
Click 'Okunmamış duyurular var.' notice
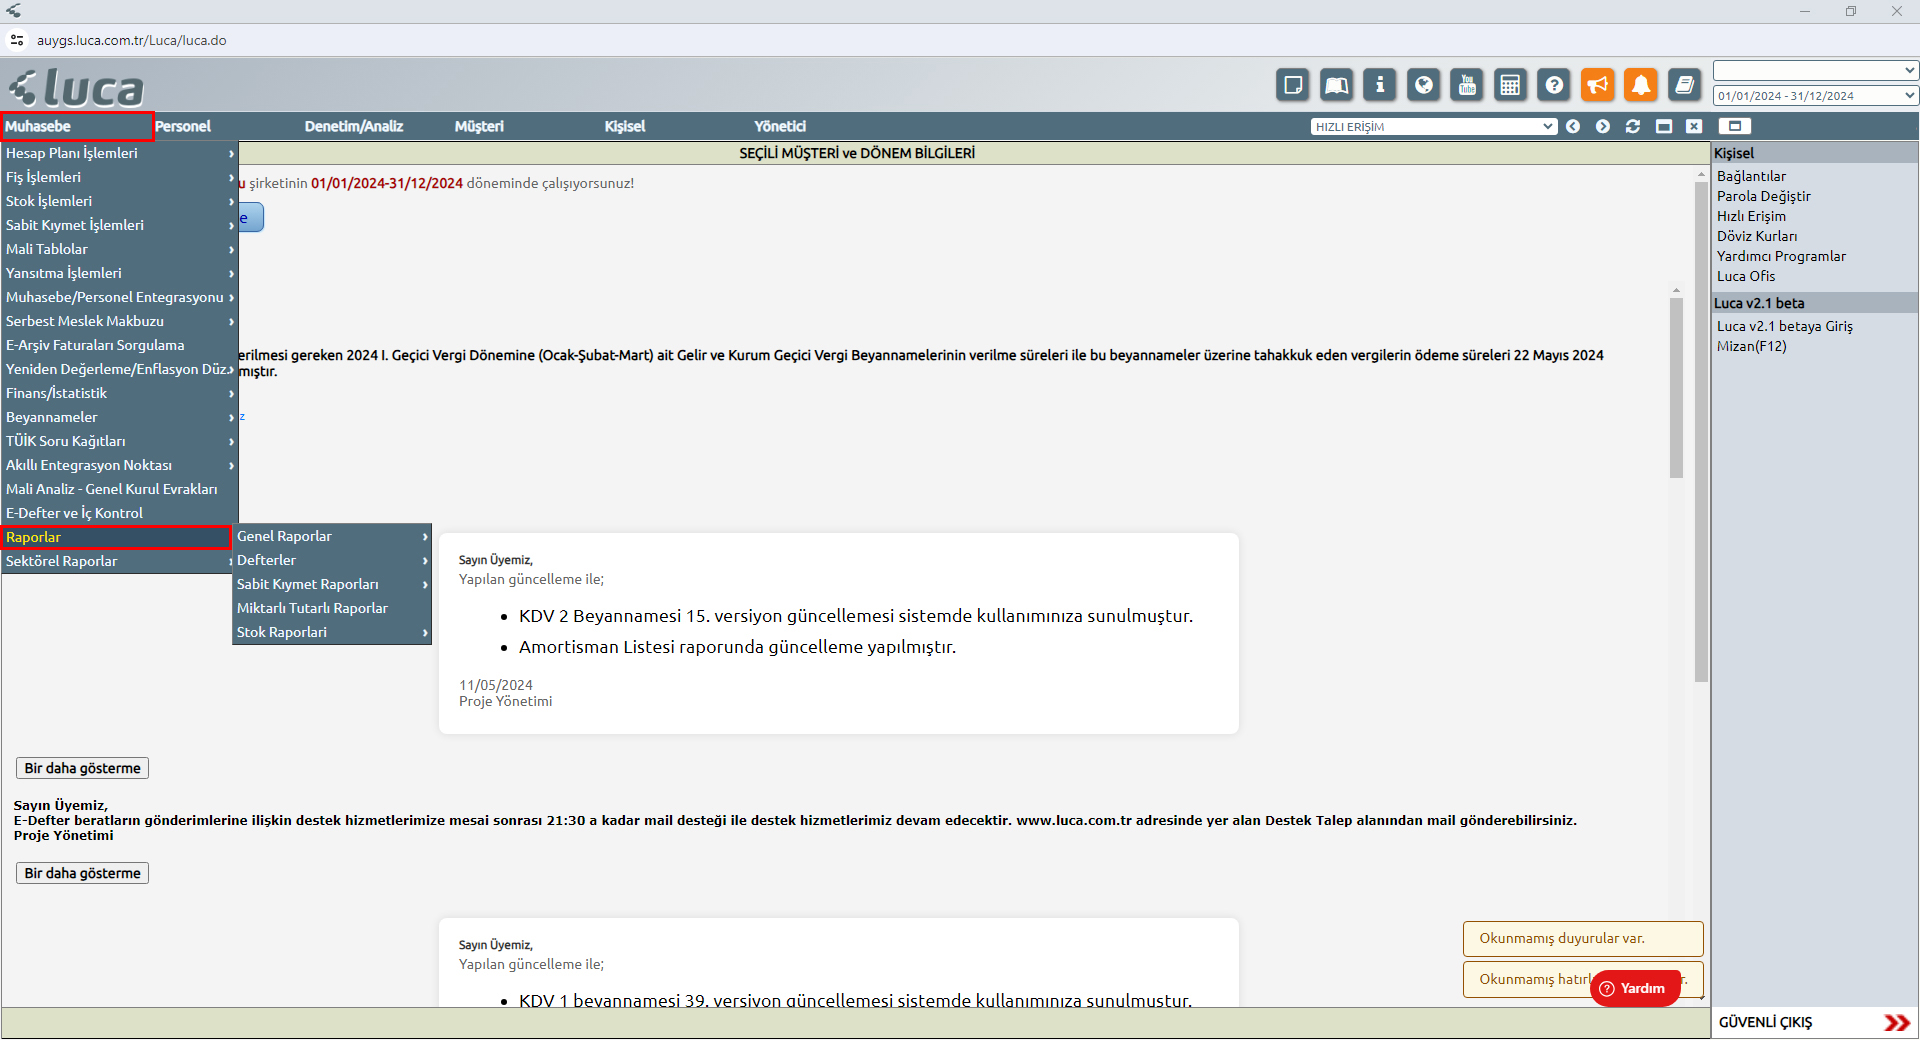pyautogui.click(x=1582, y=938)
